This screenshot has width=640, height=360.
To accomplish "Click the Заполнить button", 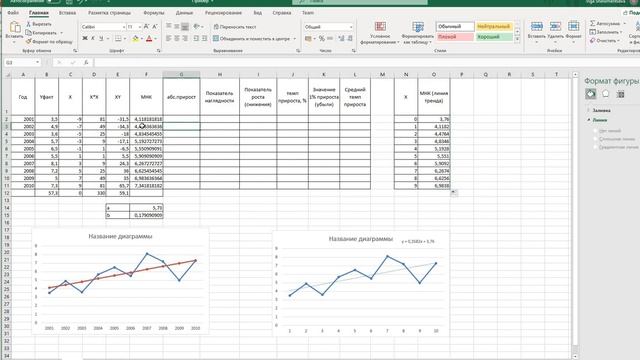I will click(605, 32).
